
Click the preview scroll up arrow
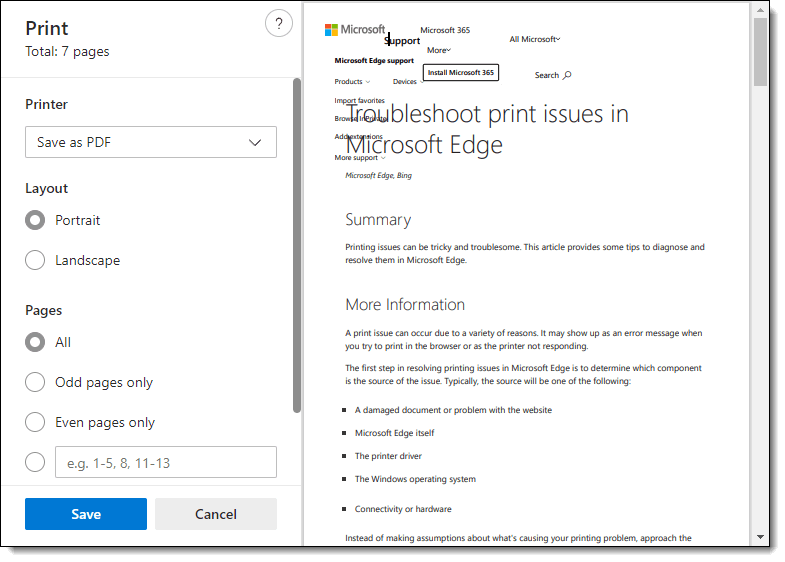click(x=760, y=10)
